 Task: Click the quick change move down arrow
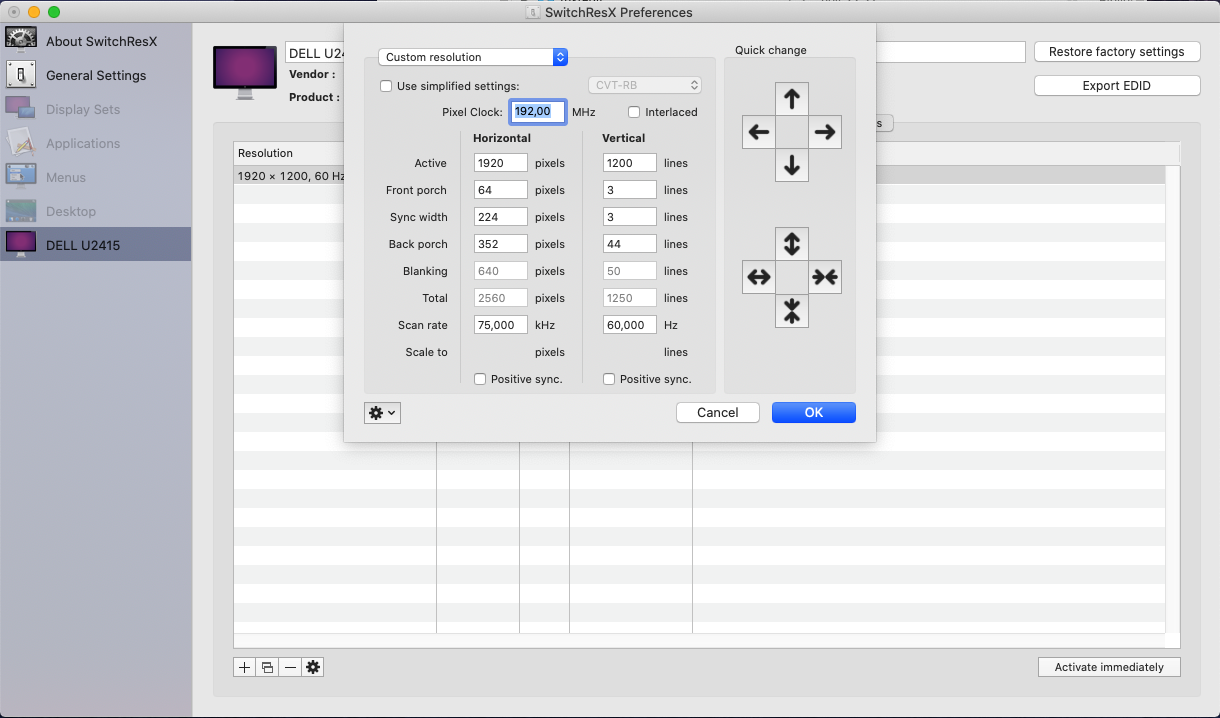click(792, 164)
